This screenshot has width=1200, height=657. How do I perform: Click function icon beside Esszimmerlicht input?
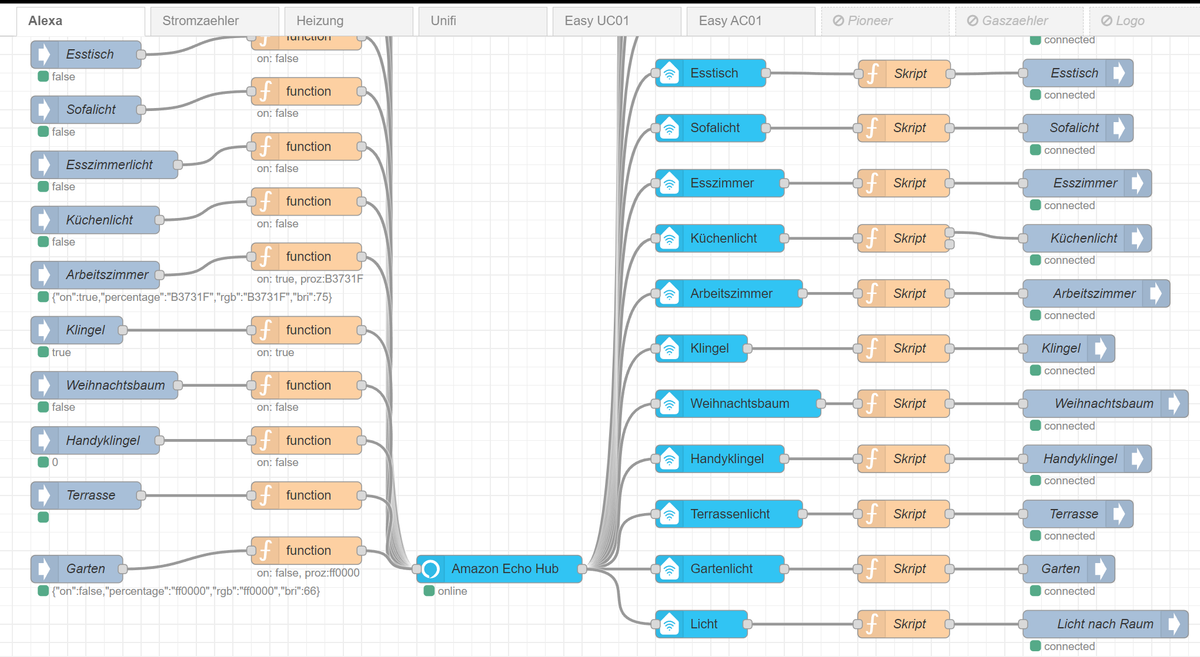coord(264,147)
